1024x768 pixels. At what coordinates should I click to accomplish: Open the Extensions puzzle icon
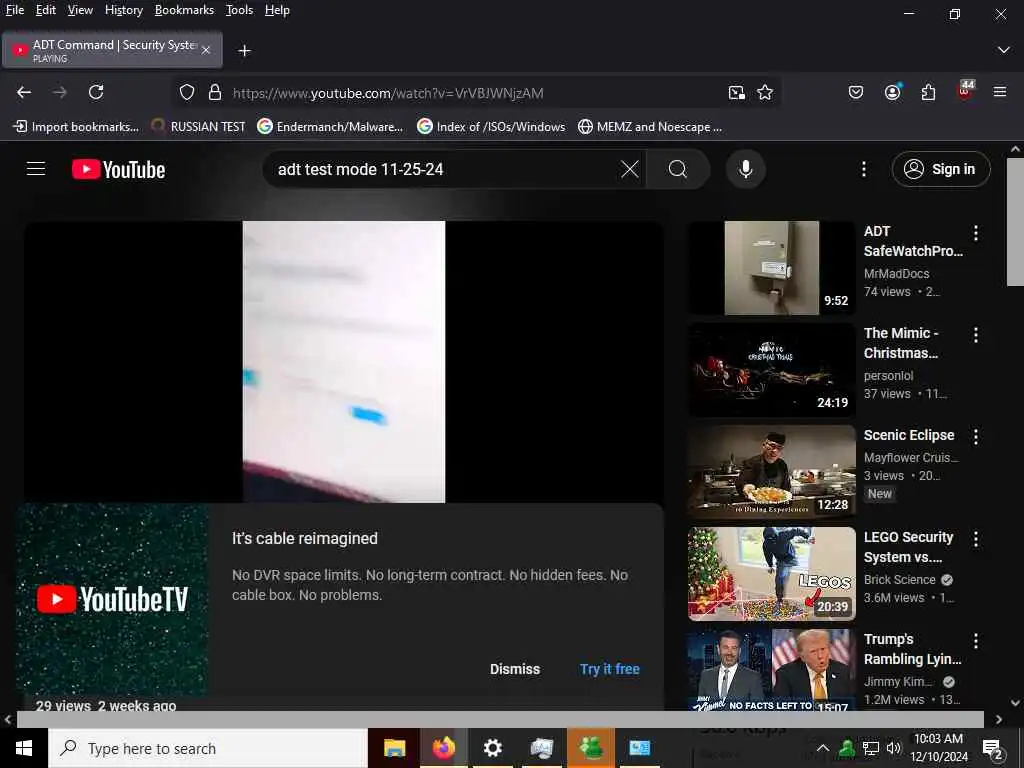(929, 92)
